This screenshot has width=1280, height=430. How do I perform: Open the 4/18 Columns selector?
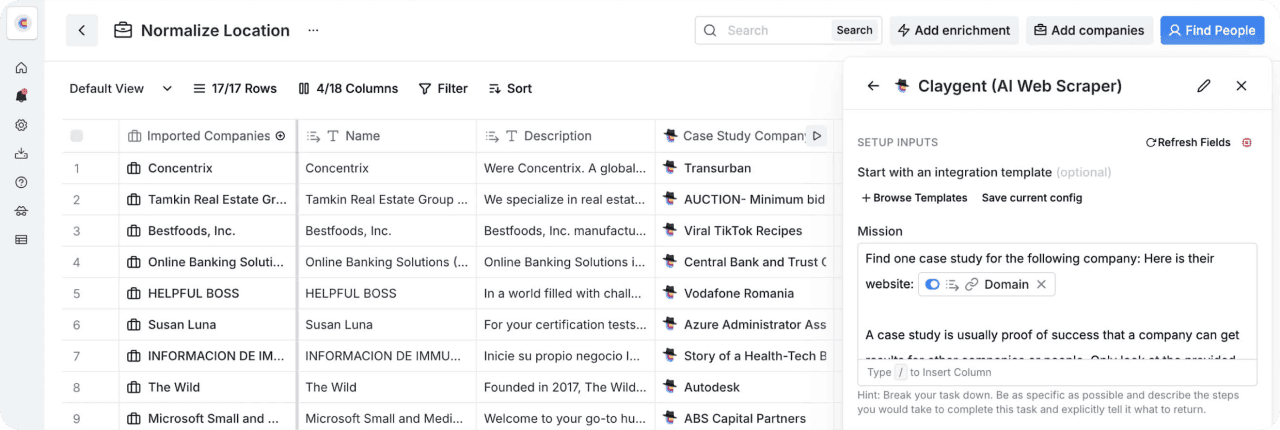(348, 88)
